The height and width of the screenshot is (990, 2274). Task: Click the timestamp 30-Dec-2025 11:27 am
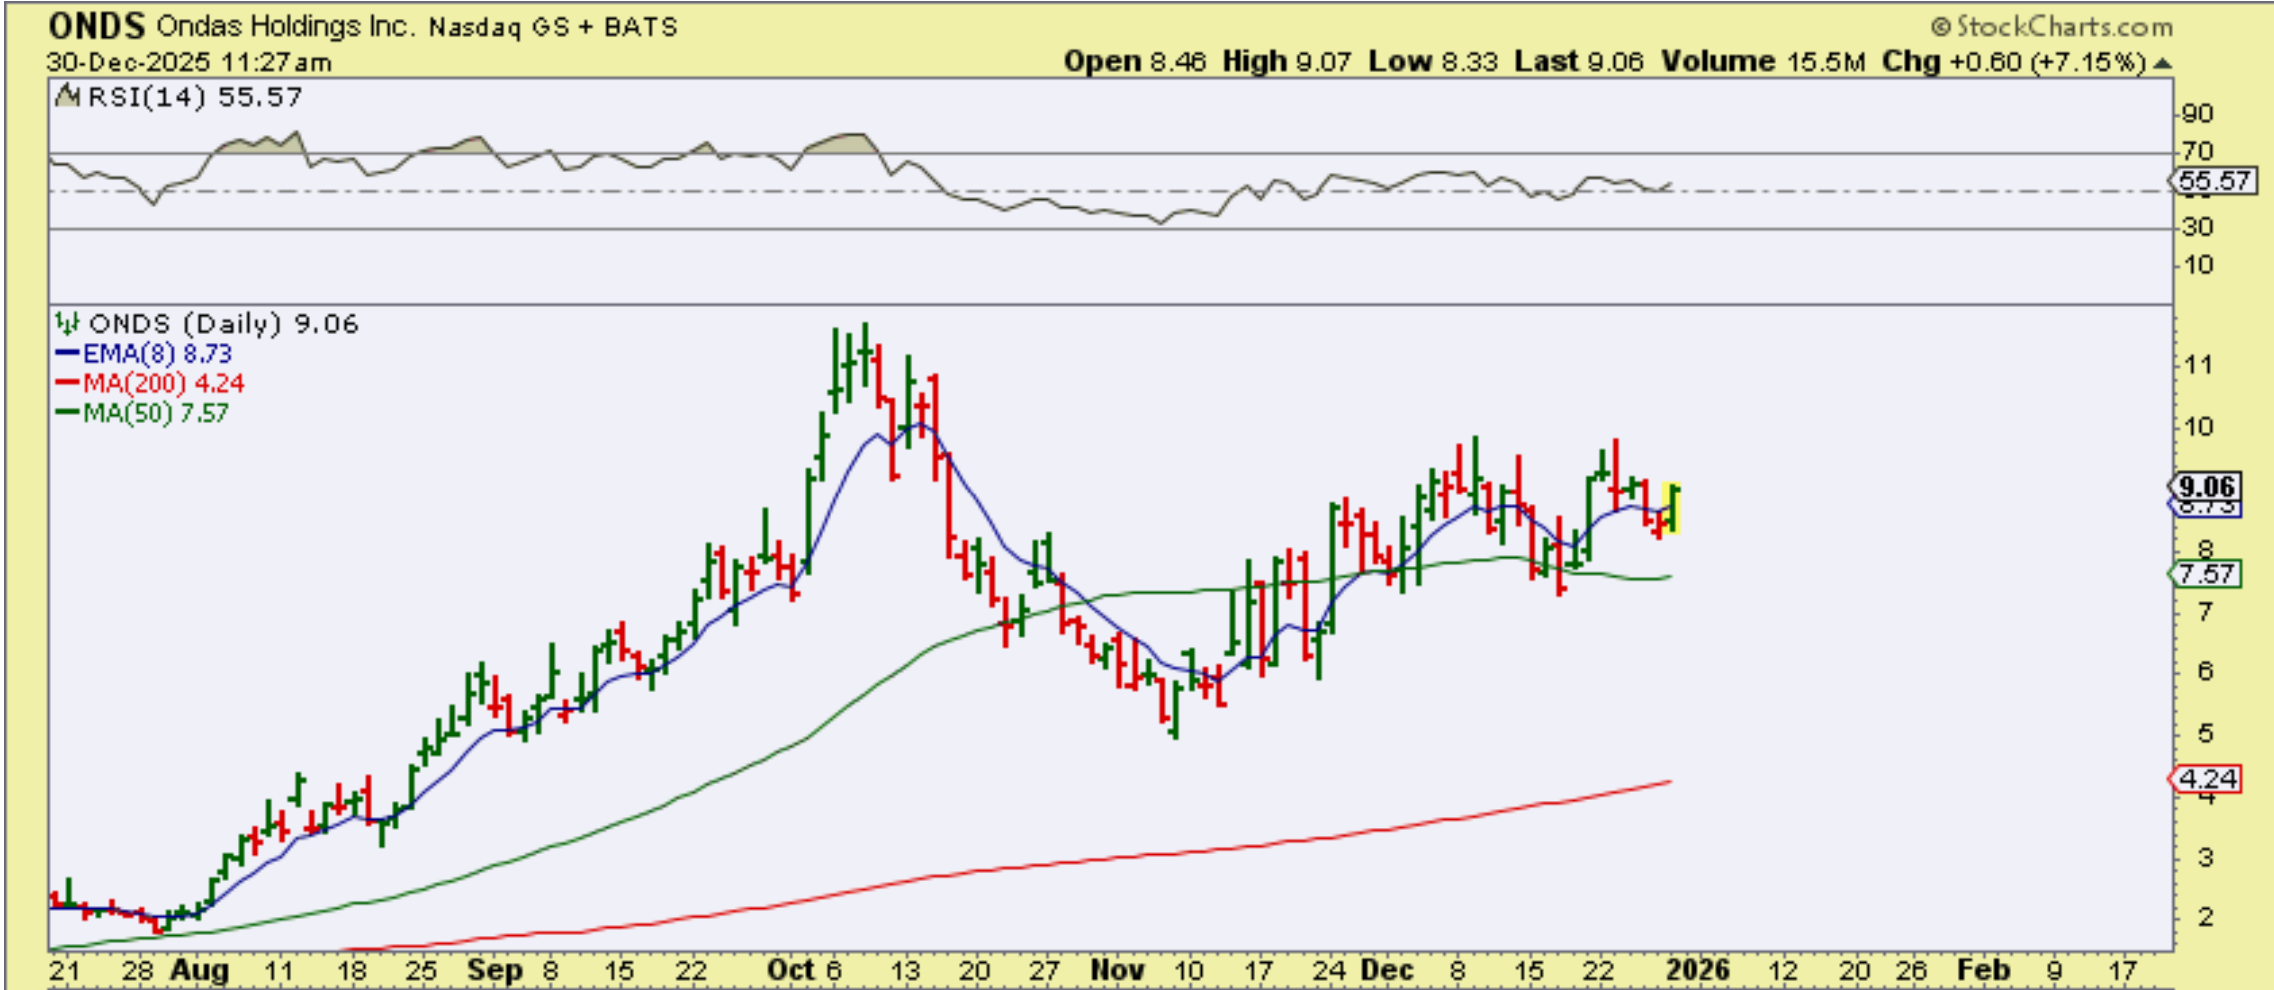click(189, 62)
